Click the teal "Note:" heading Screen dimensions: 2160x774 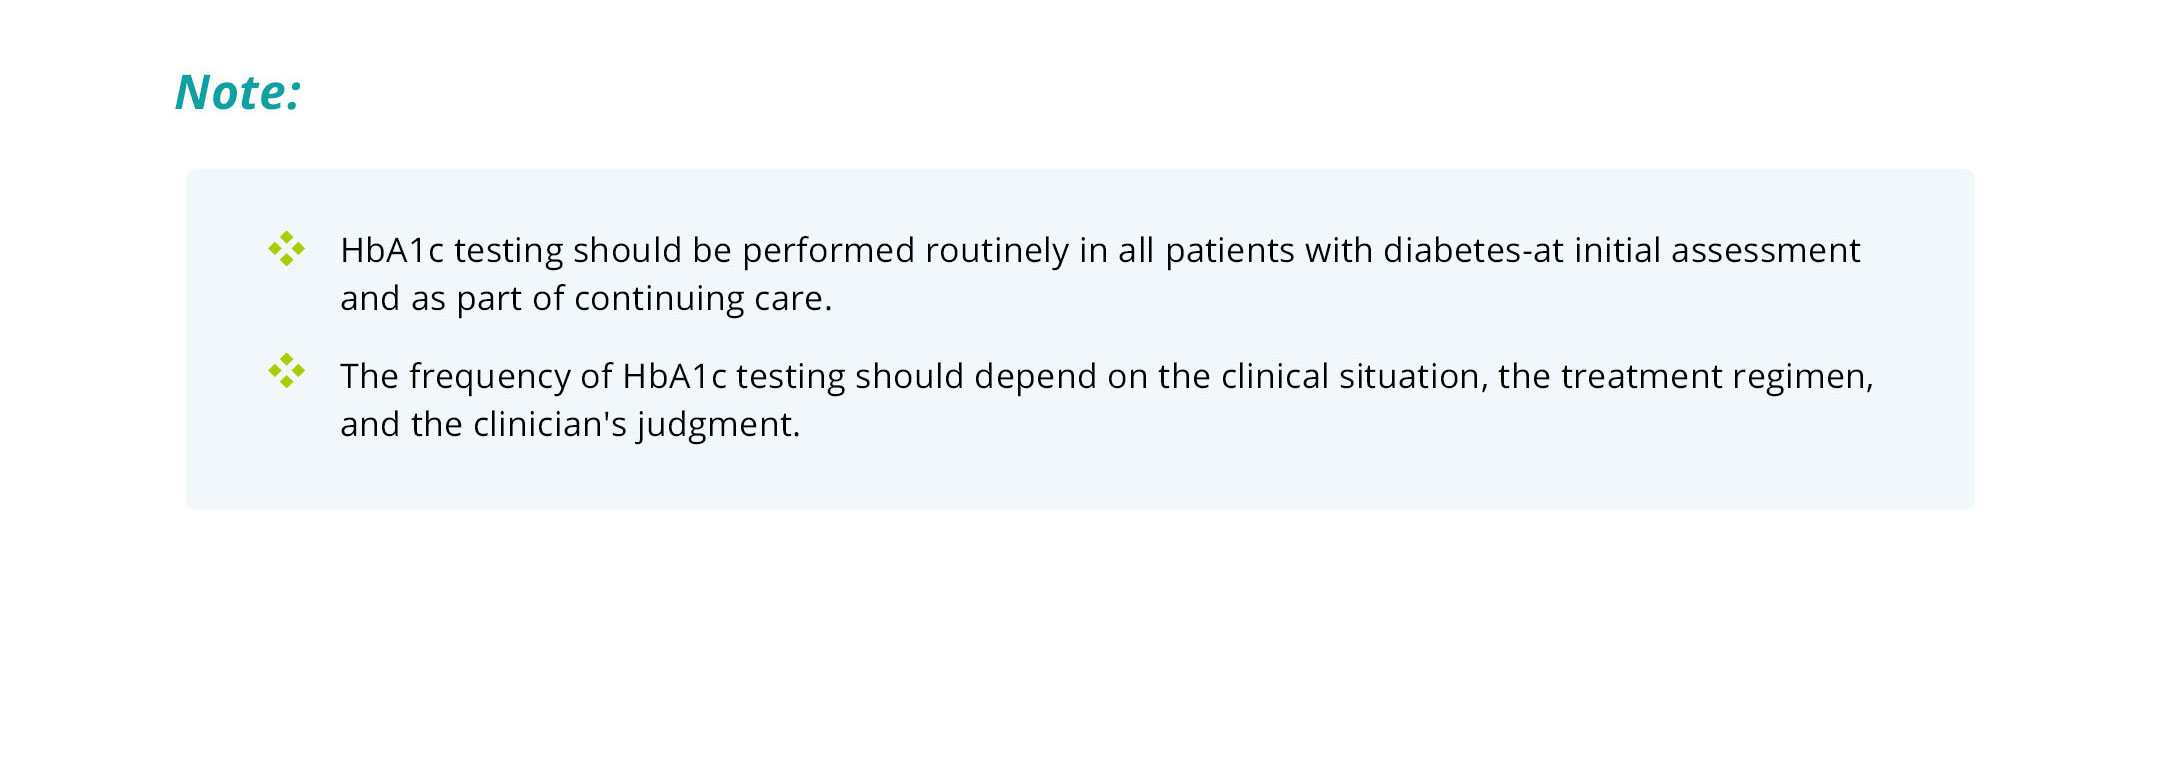click(238, 92)
